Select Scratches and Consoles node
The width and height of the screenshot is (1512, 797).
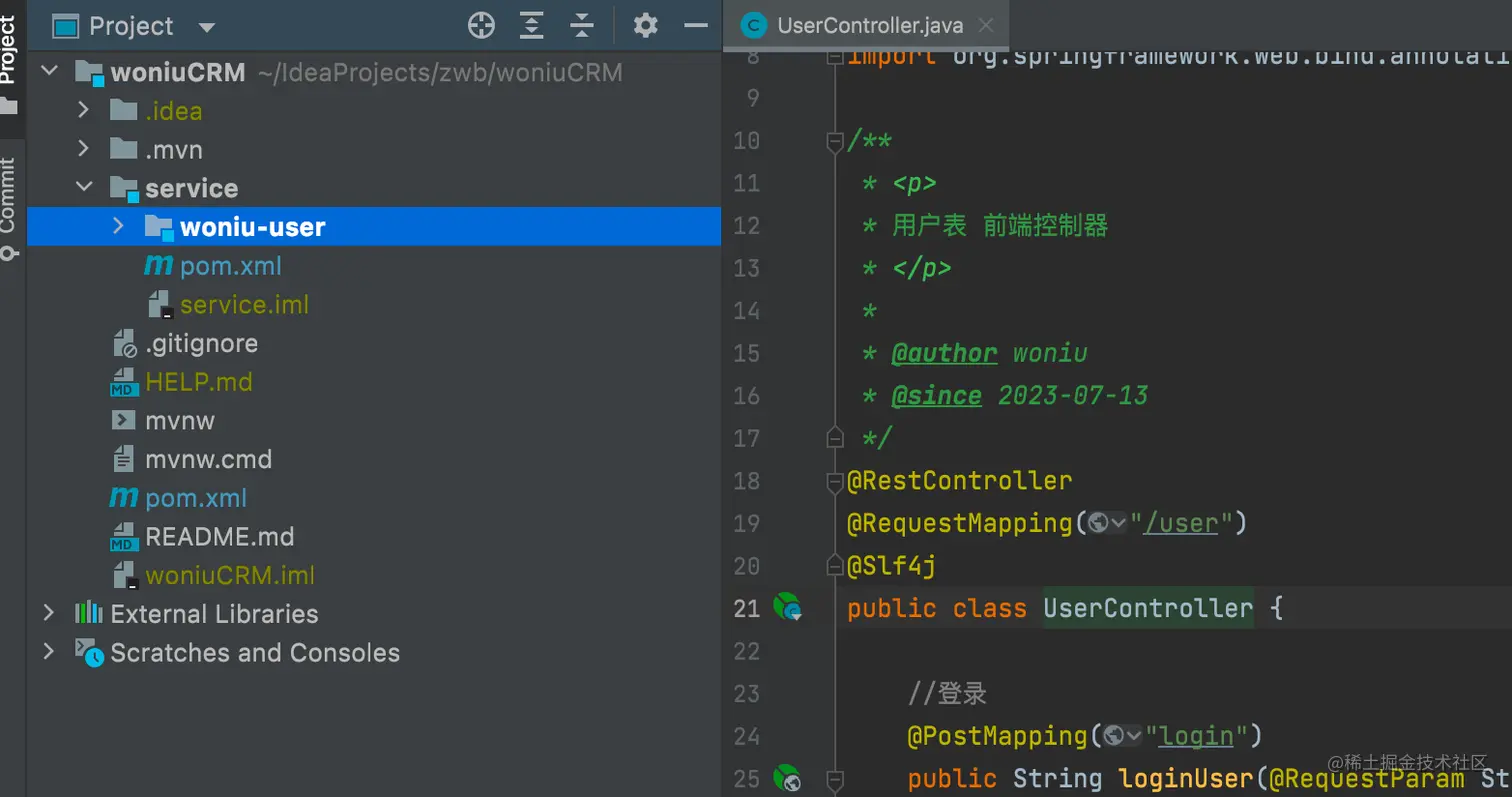(x=255, y=653)
